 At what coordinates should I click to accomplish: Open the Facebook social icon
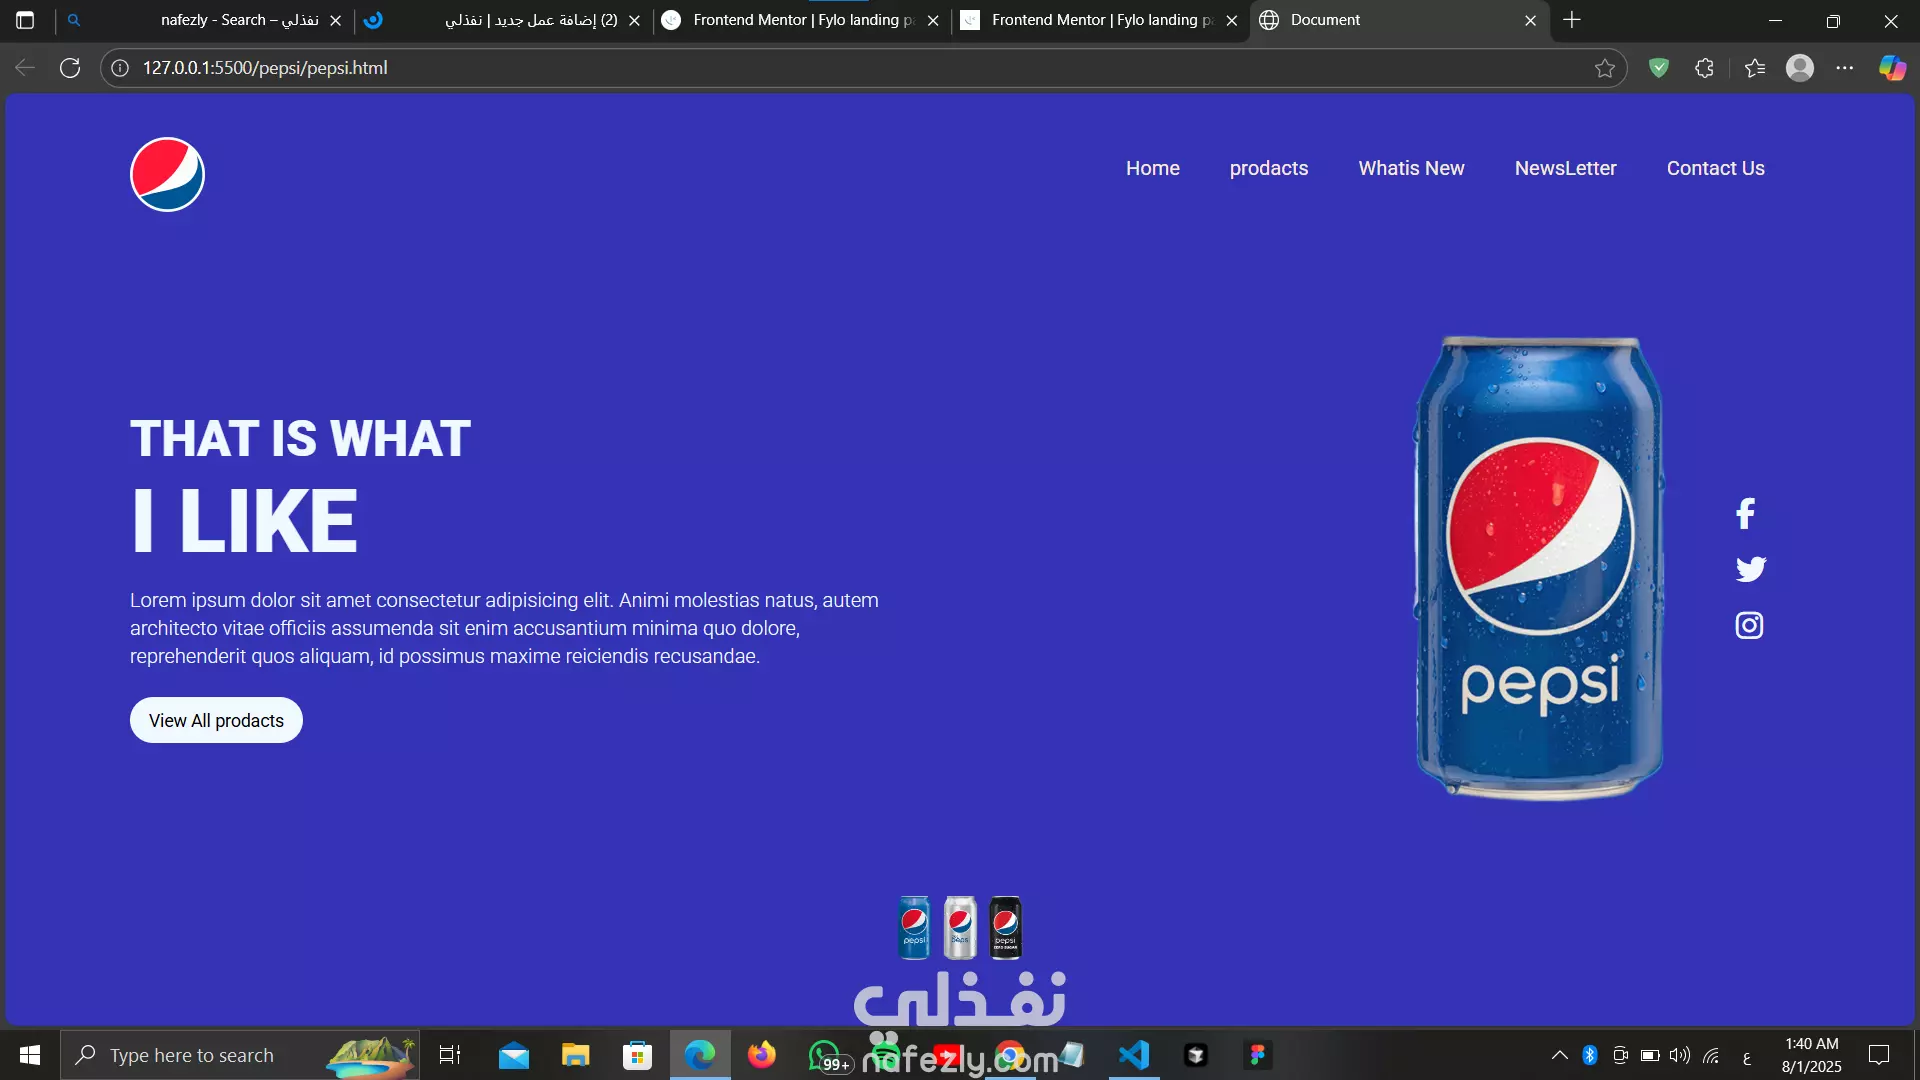pos(1746,514)
